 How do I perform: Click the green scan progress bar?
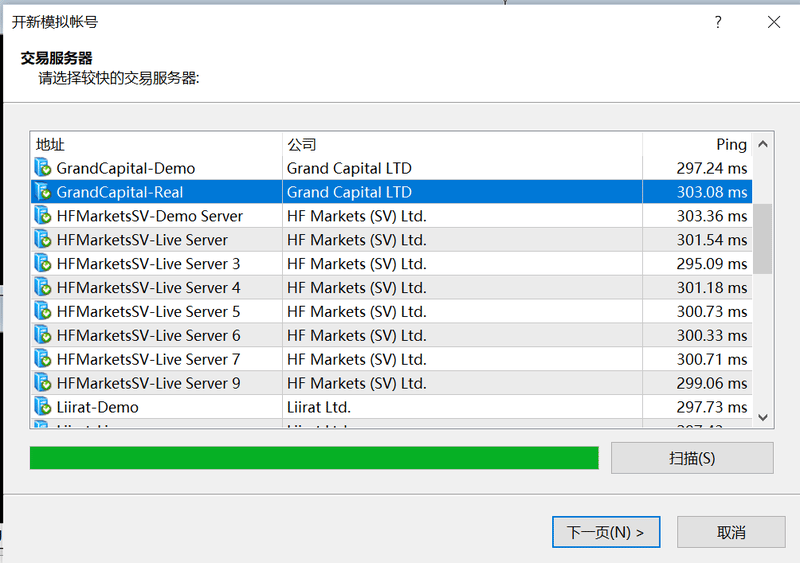(314, 458)
